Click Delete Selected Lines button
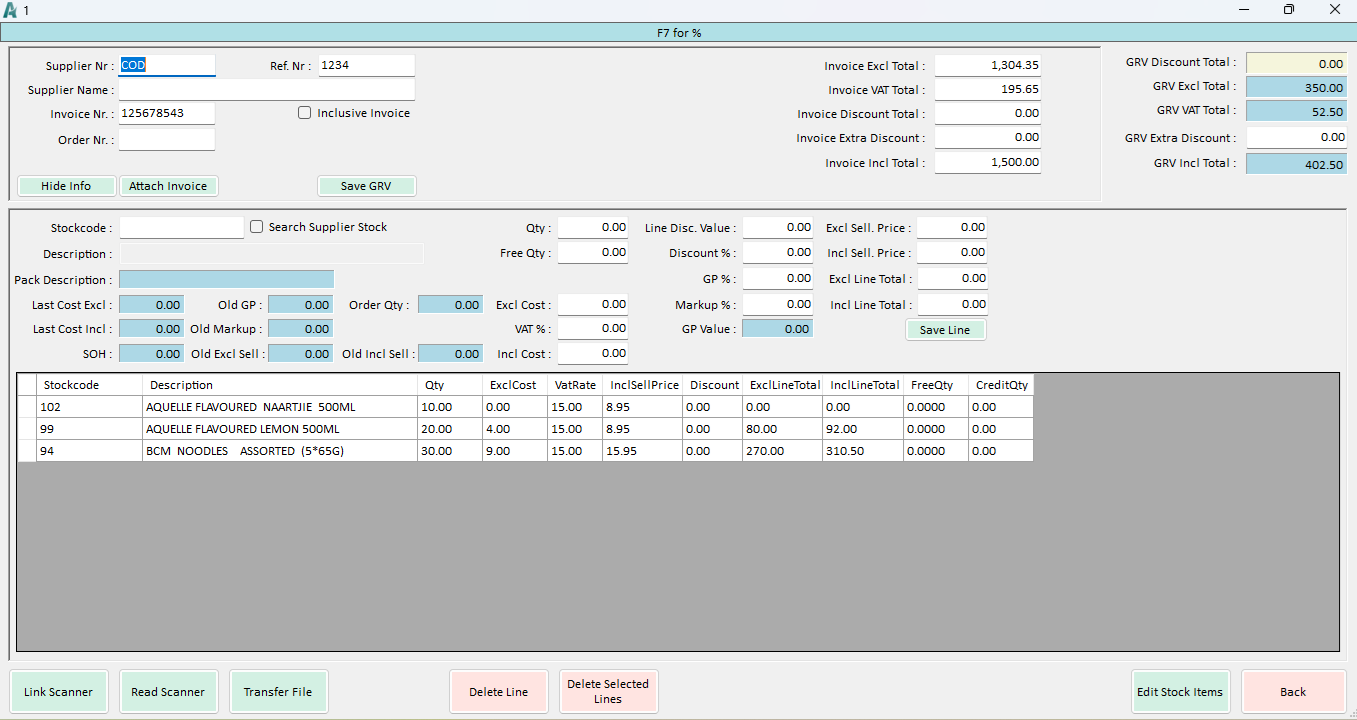Image resolution: width=1357 pixels, height=720 pixels. [x=608, y=692]
